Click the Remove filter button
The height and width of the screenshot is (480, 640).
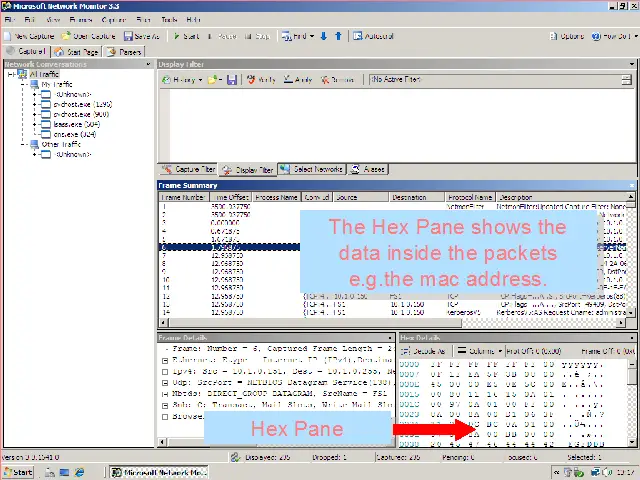coord(337,80)
